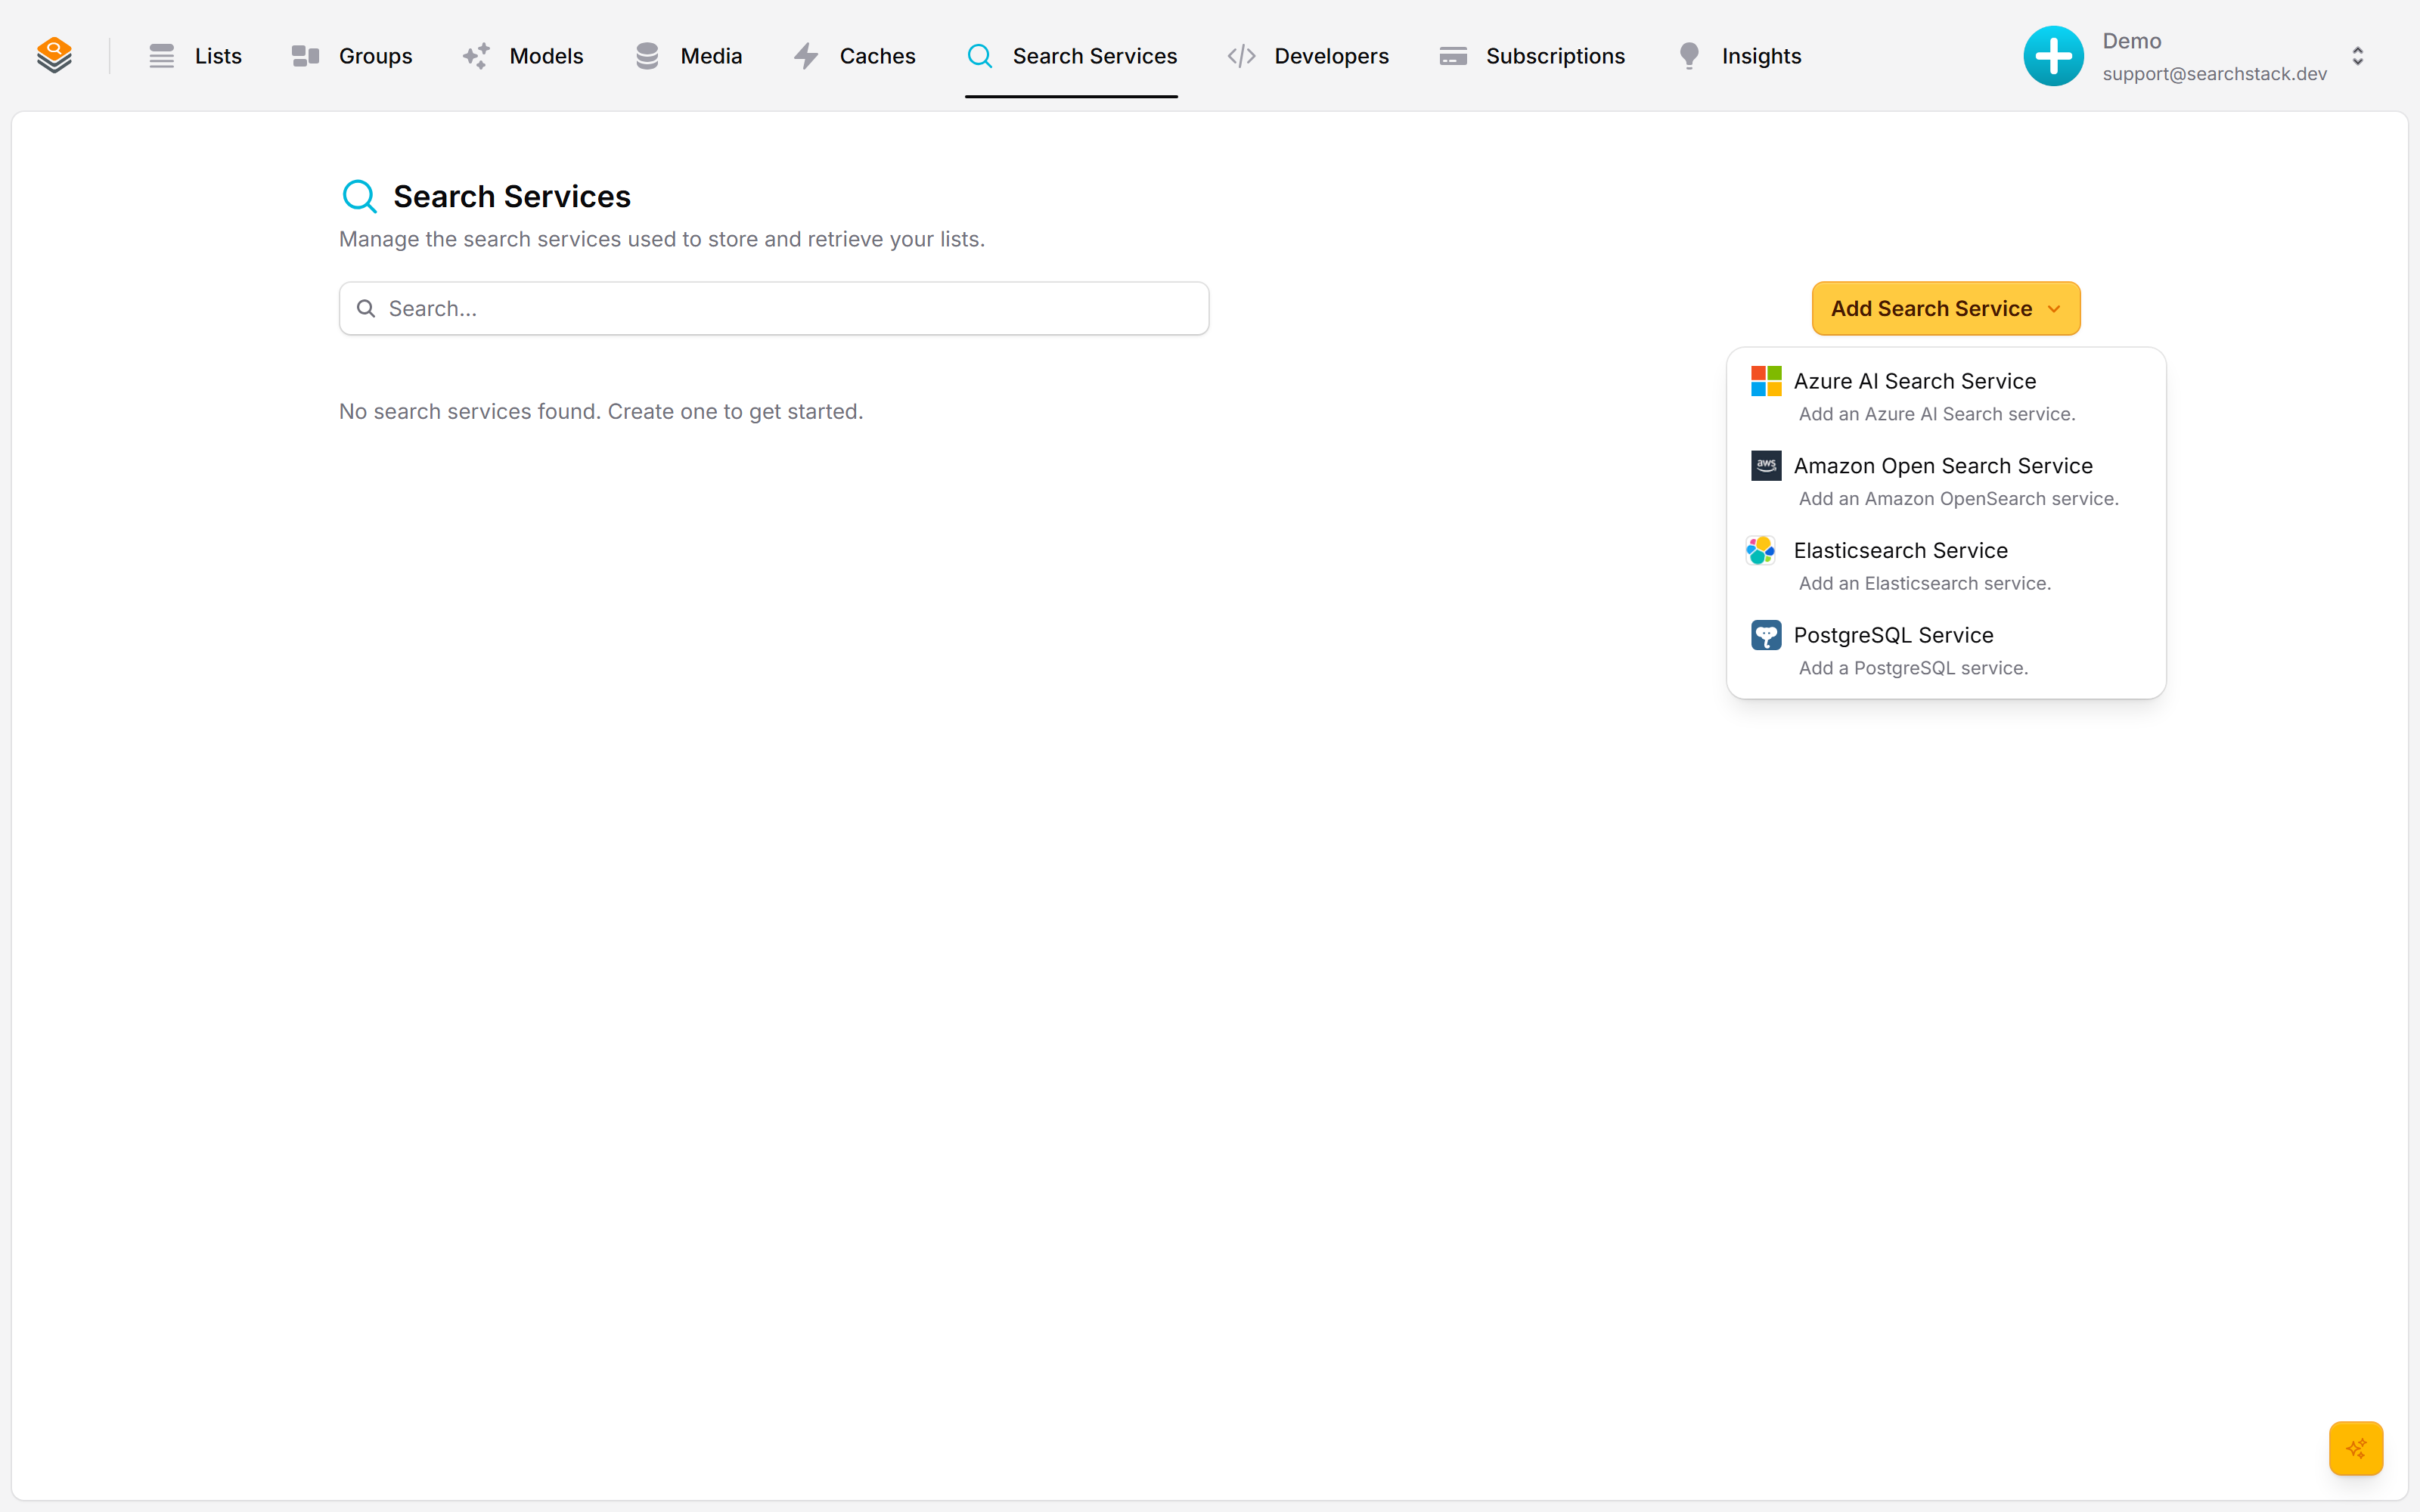Click the Search Services page heading

click(x=511, y=196)
